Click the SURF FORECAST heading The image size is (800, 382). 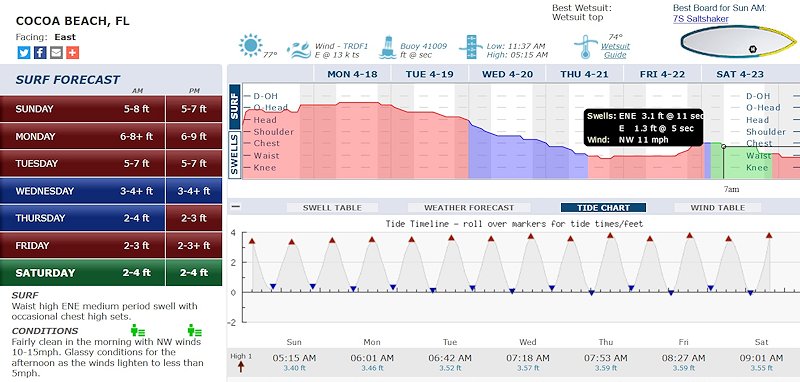click(x=67, y=80)
